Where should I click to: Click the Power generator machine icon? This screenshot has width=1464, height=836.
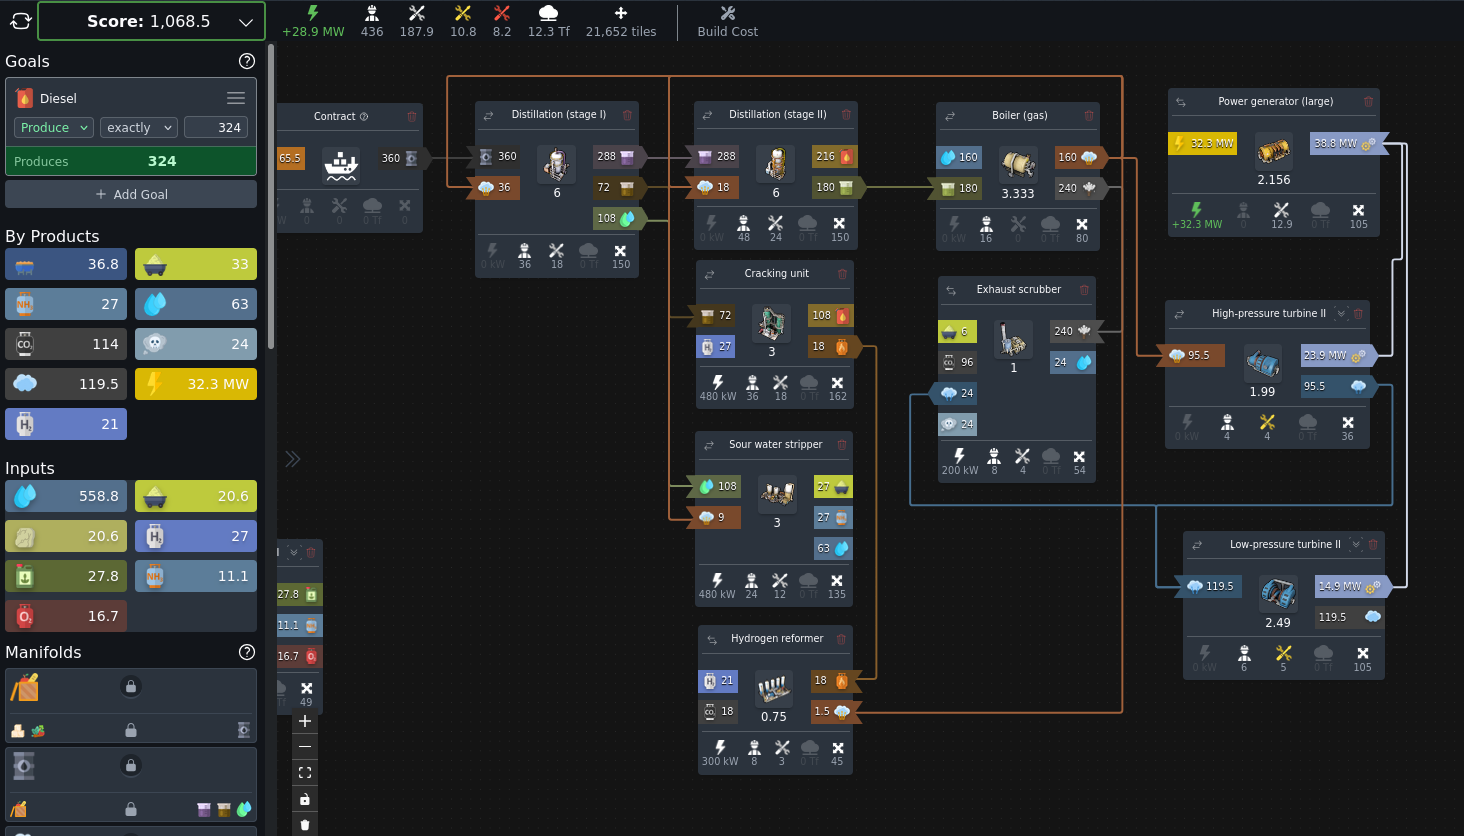coord(1273,151)
